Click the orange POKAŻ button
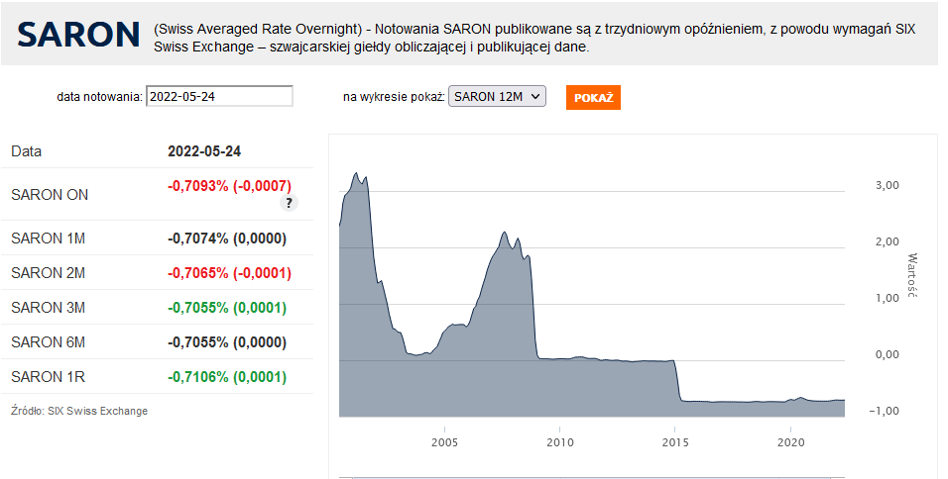 pos(593,98)
